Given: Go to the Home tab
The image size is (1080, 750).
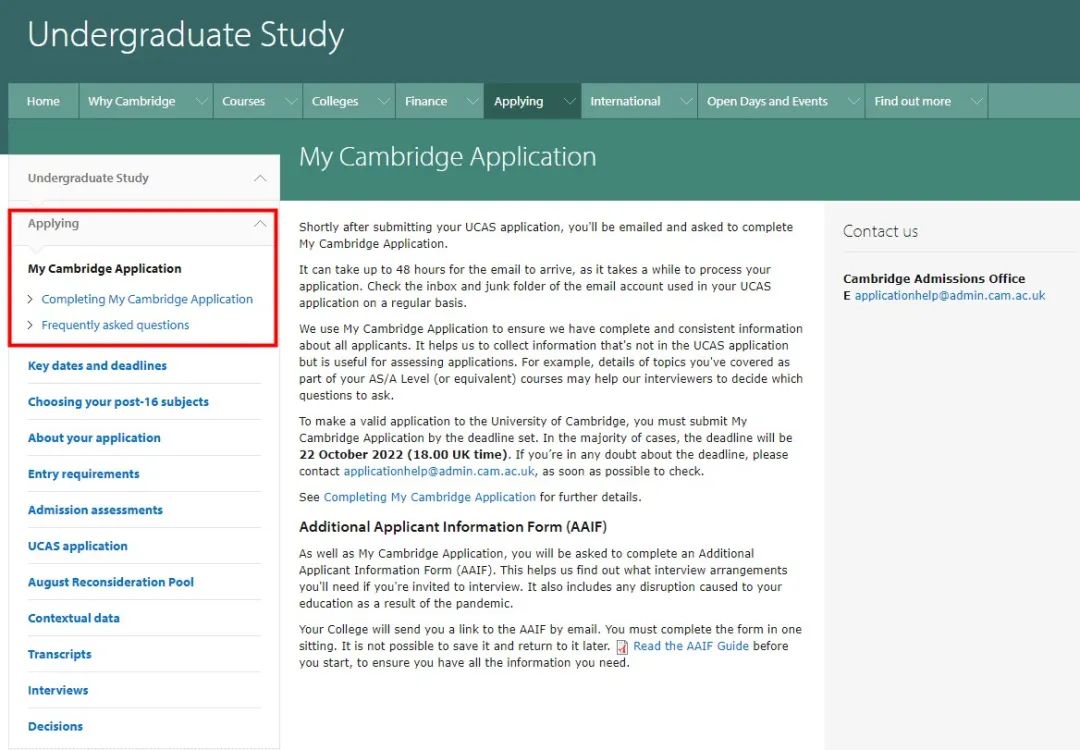Looking at the screenshot, I should (x=43, y=101).
